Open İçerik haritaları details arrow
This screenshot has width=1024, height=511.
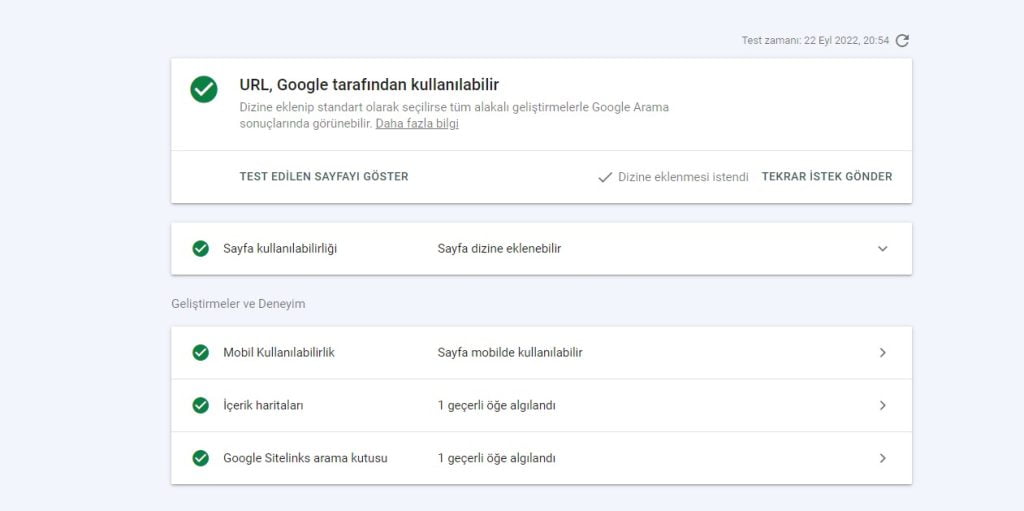click(x=882, y=406)
